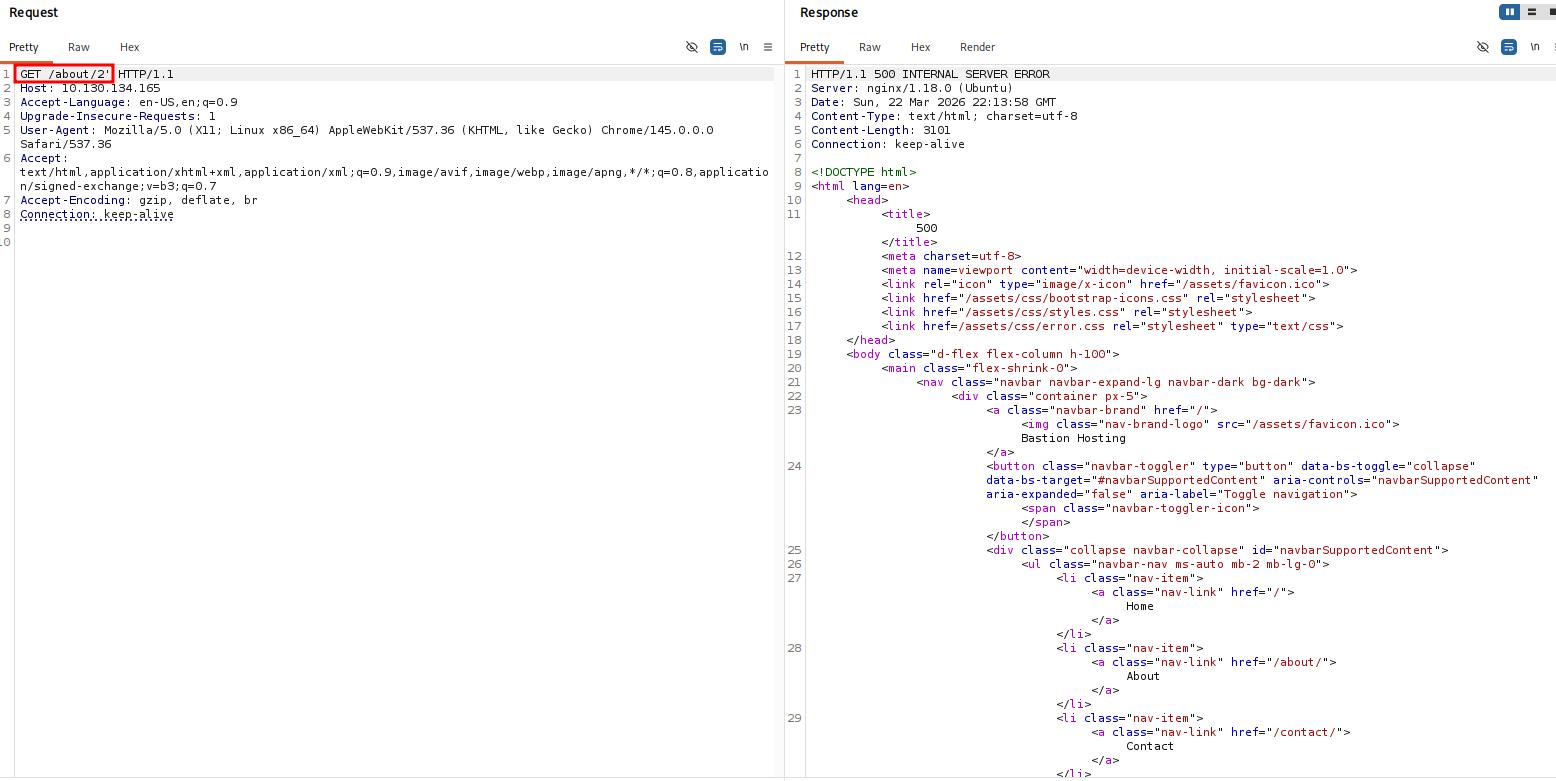Select the Pretty tab in Request
This screenshot has width=1556, height=781.
[24, 47]
